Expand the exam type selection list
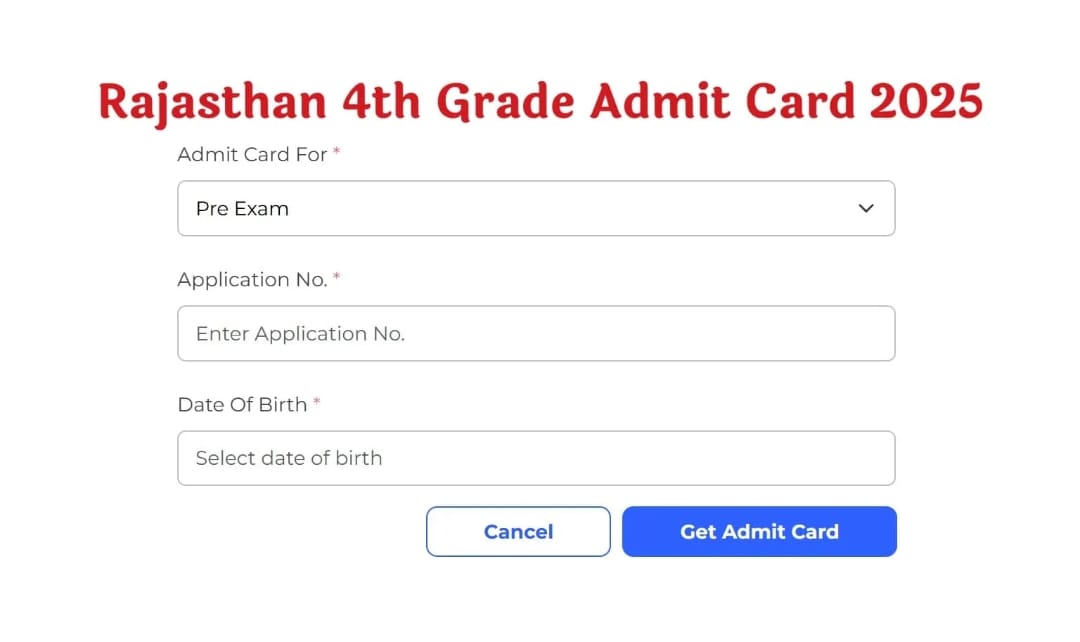The height and width of the screenshot is (642, 1080). tap(536, 208)
